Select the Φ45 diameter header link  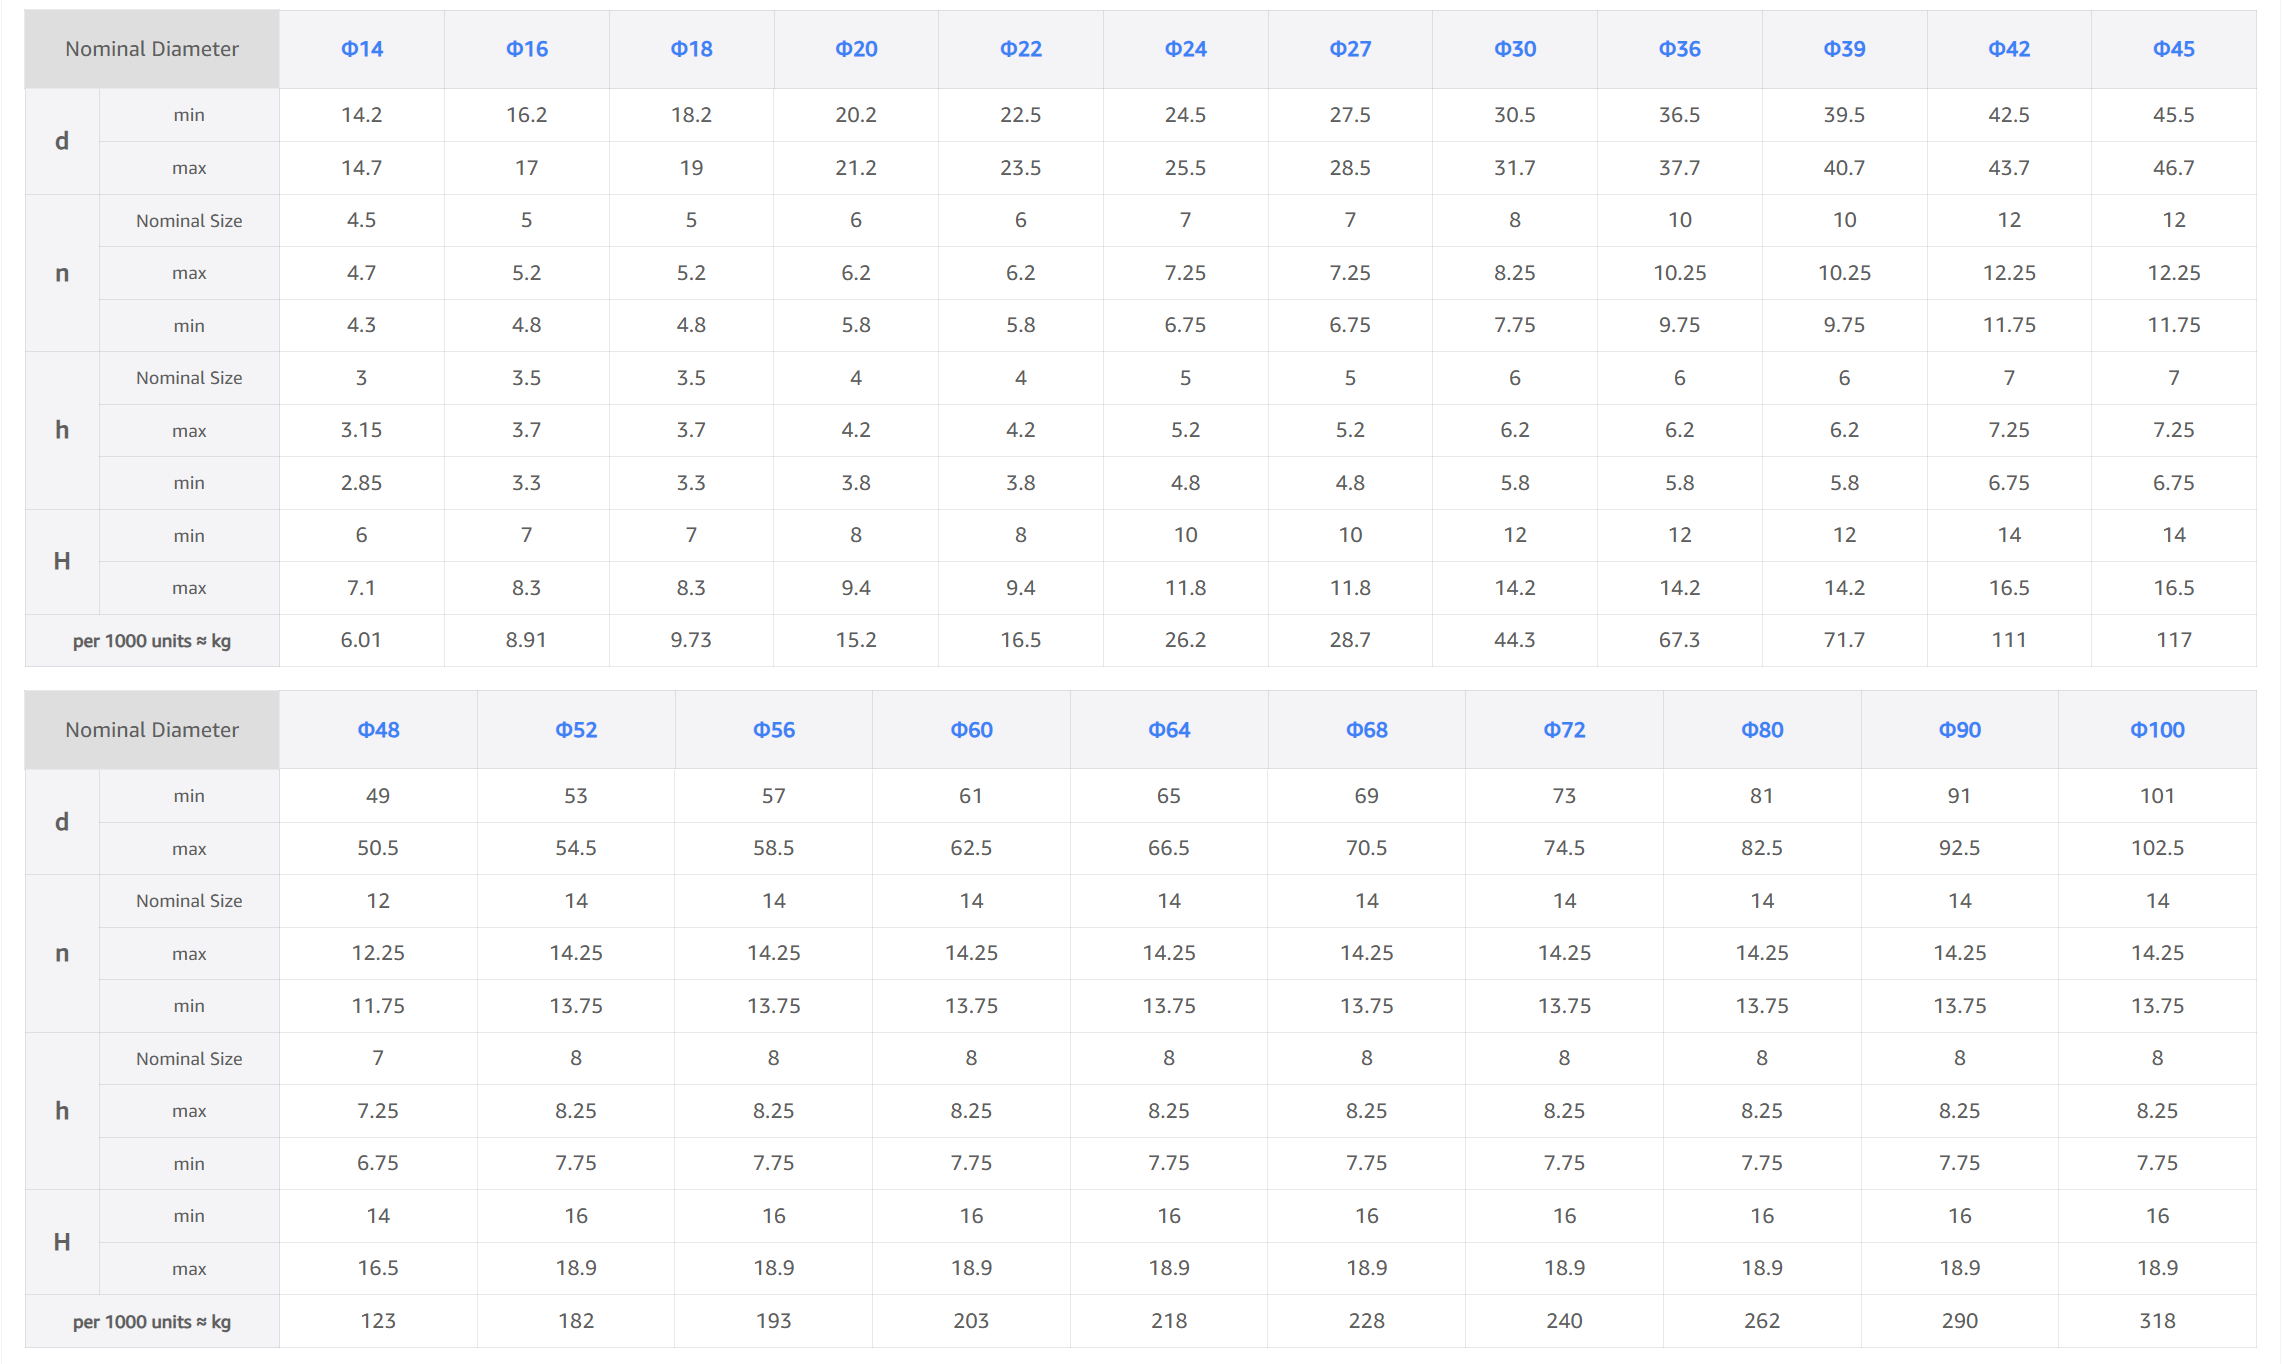tap(2174, 49)
